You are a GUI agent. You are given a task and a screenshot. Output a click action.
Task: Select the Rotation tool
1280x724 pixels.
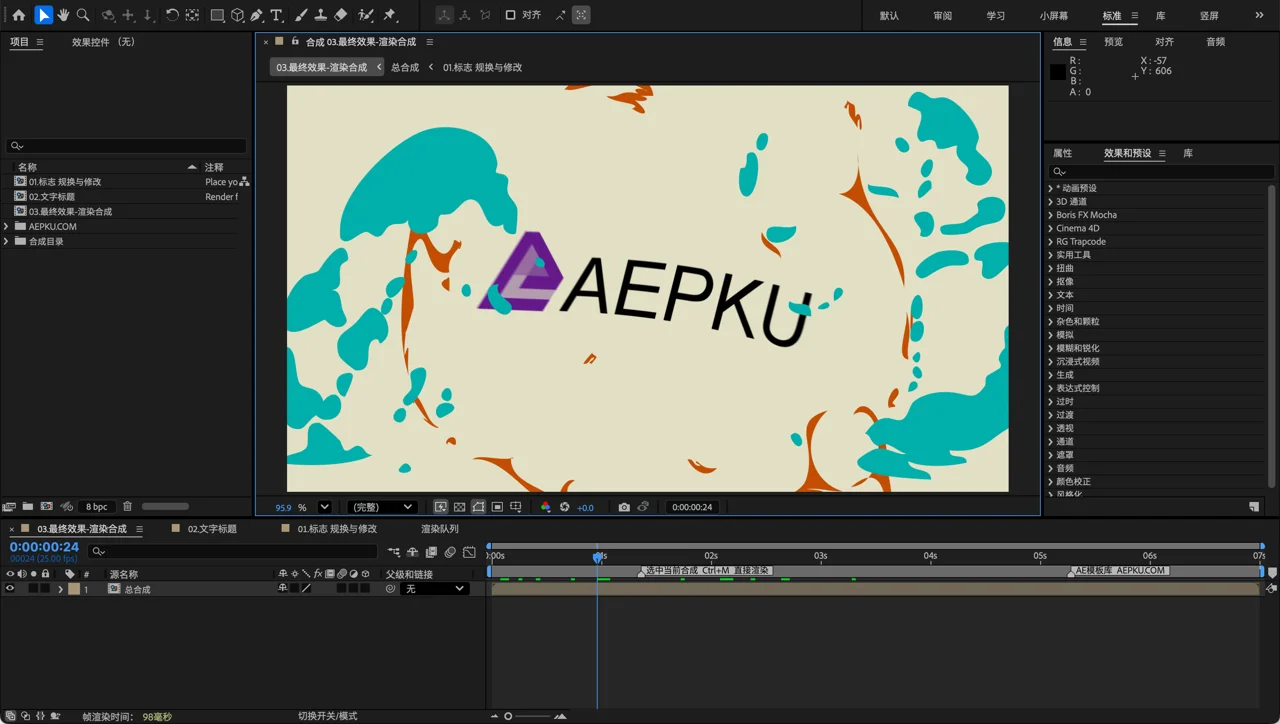pyautogui.click(x=172, y=15)
